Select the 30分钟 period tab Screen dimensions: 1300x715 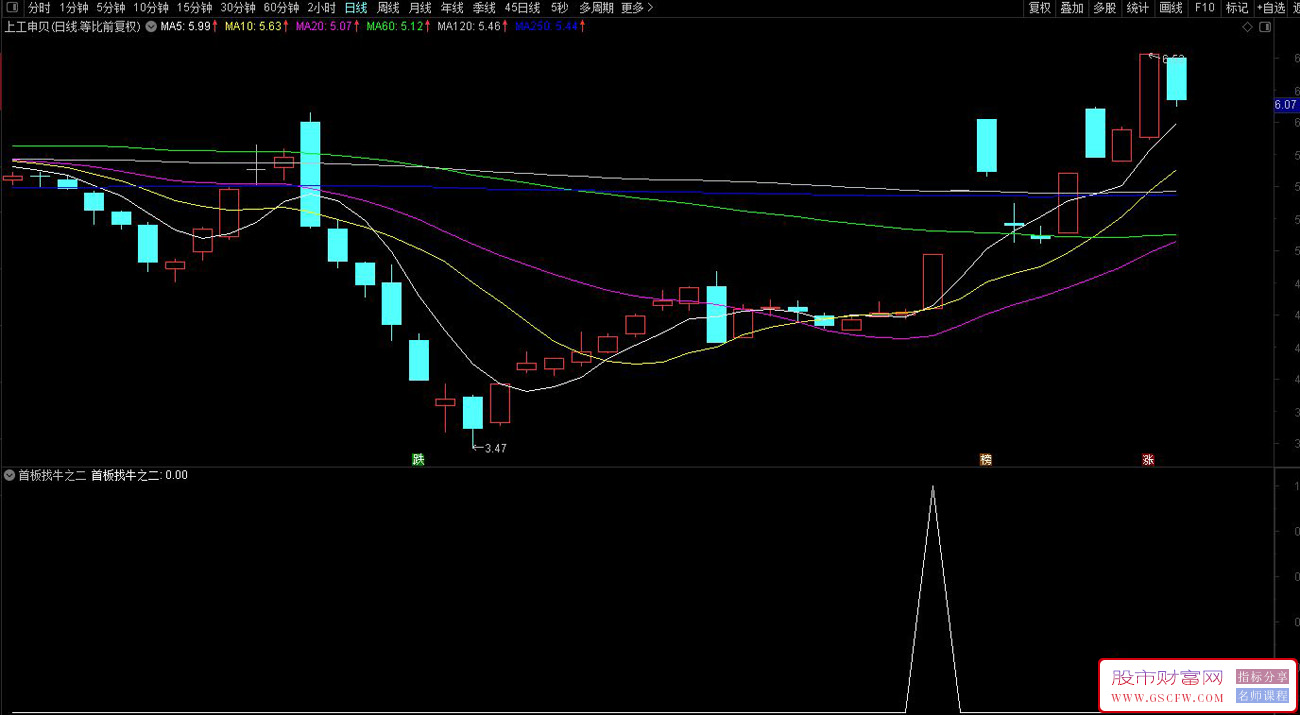[238, 7]
